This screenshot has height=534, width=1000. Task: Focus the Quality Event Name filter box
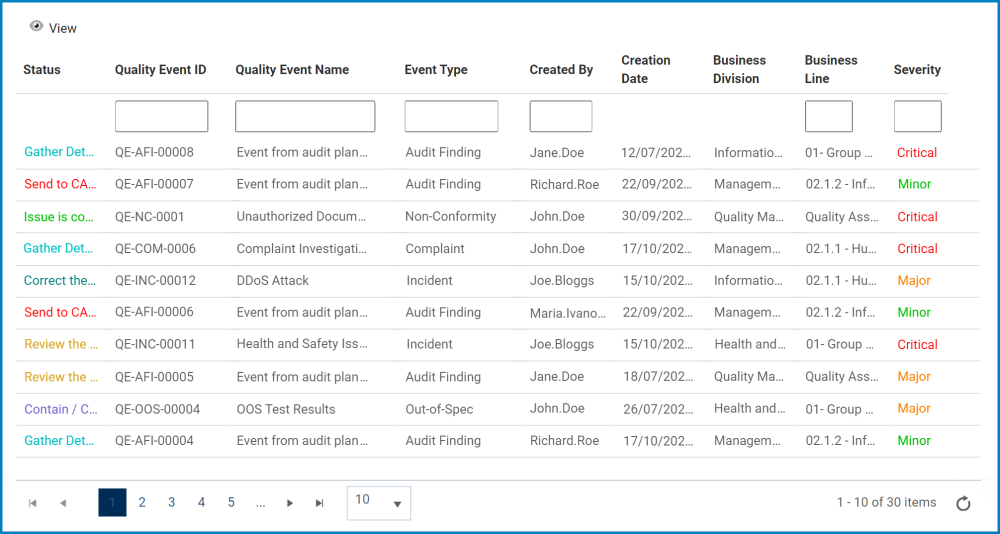click(x=305, y=116)
